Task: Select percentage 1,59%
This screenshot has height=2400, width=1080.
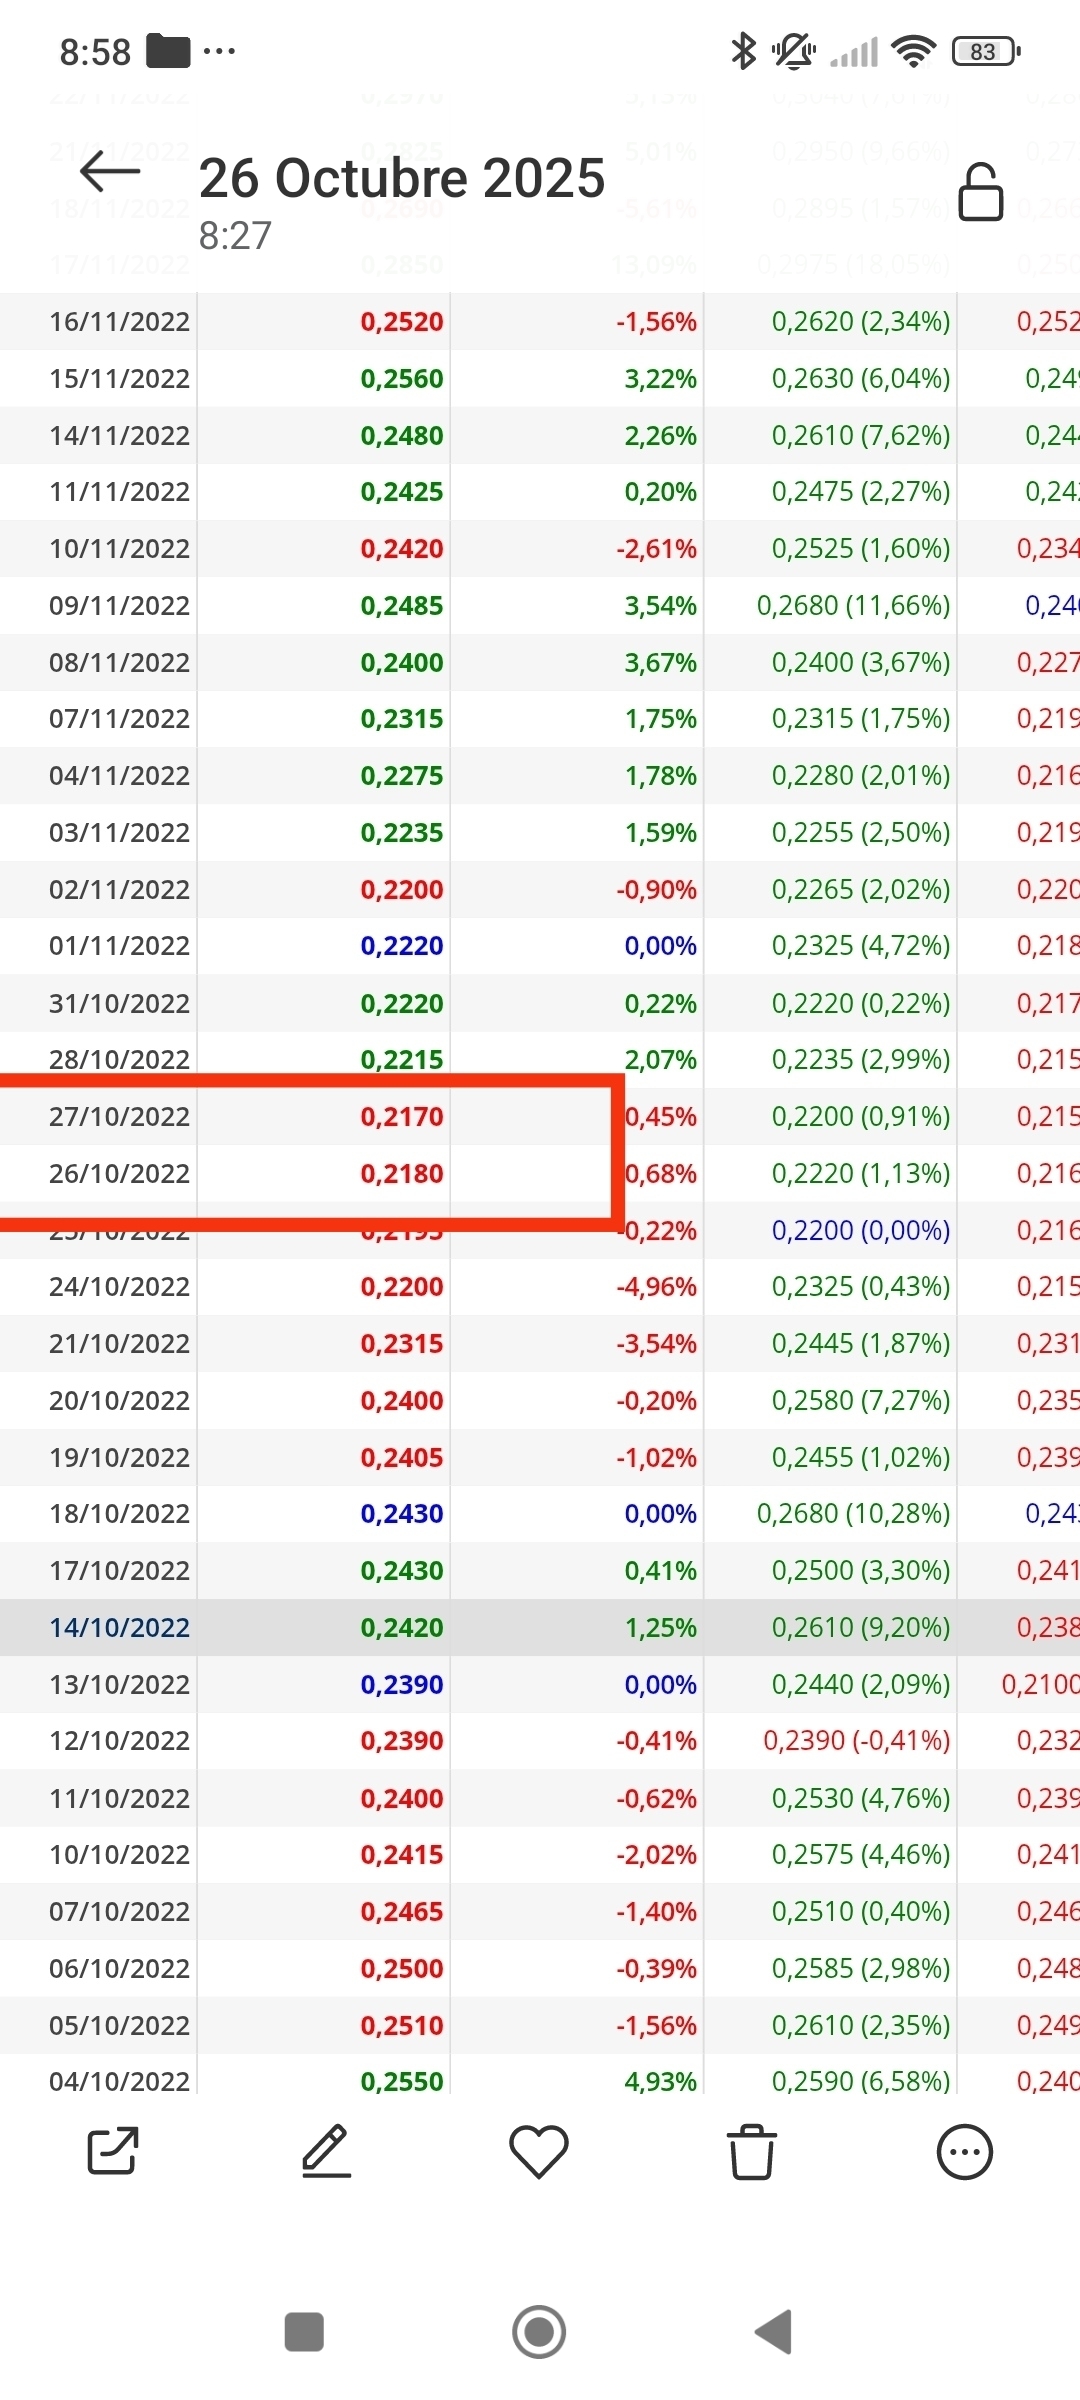Action: [660, 833]
